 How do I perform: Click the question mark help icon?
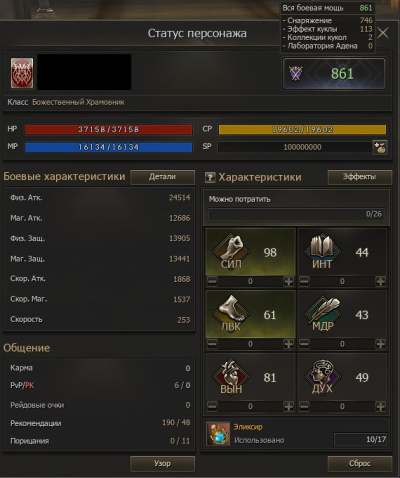pos(210,177)
